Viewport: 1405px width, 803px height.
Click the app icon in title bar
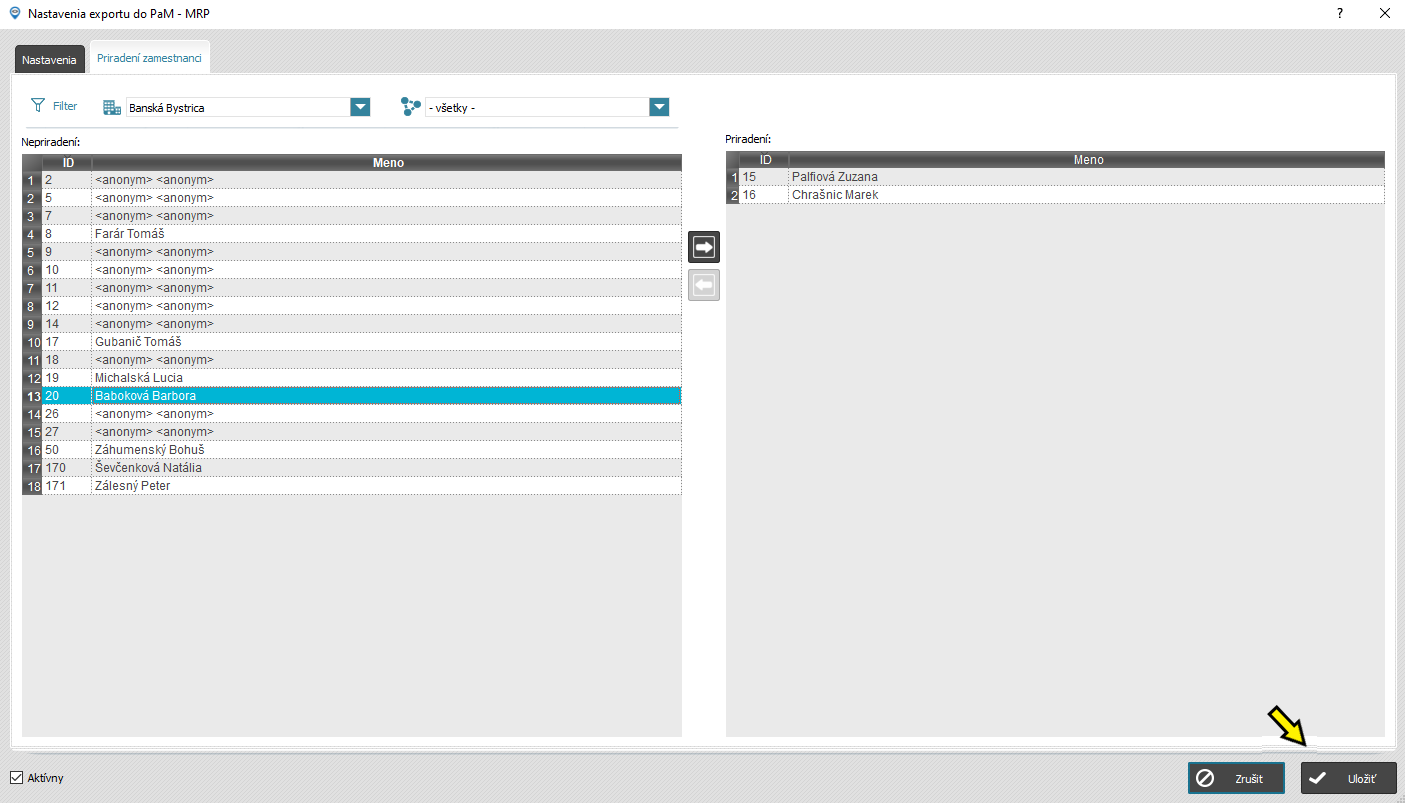click(14, 14)
